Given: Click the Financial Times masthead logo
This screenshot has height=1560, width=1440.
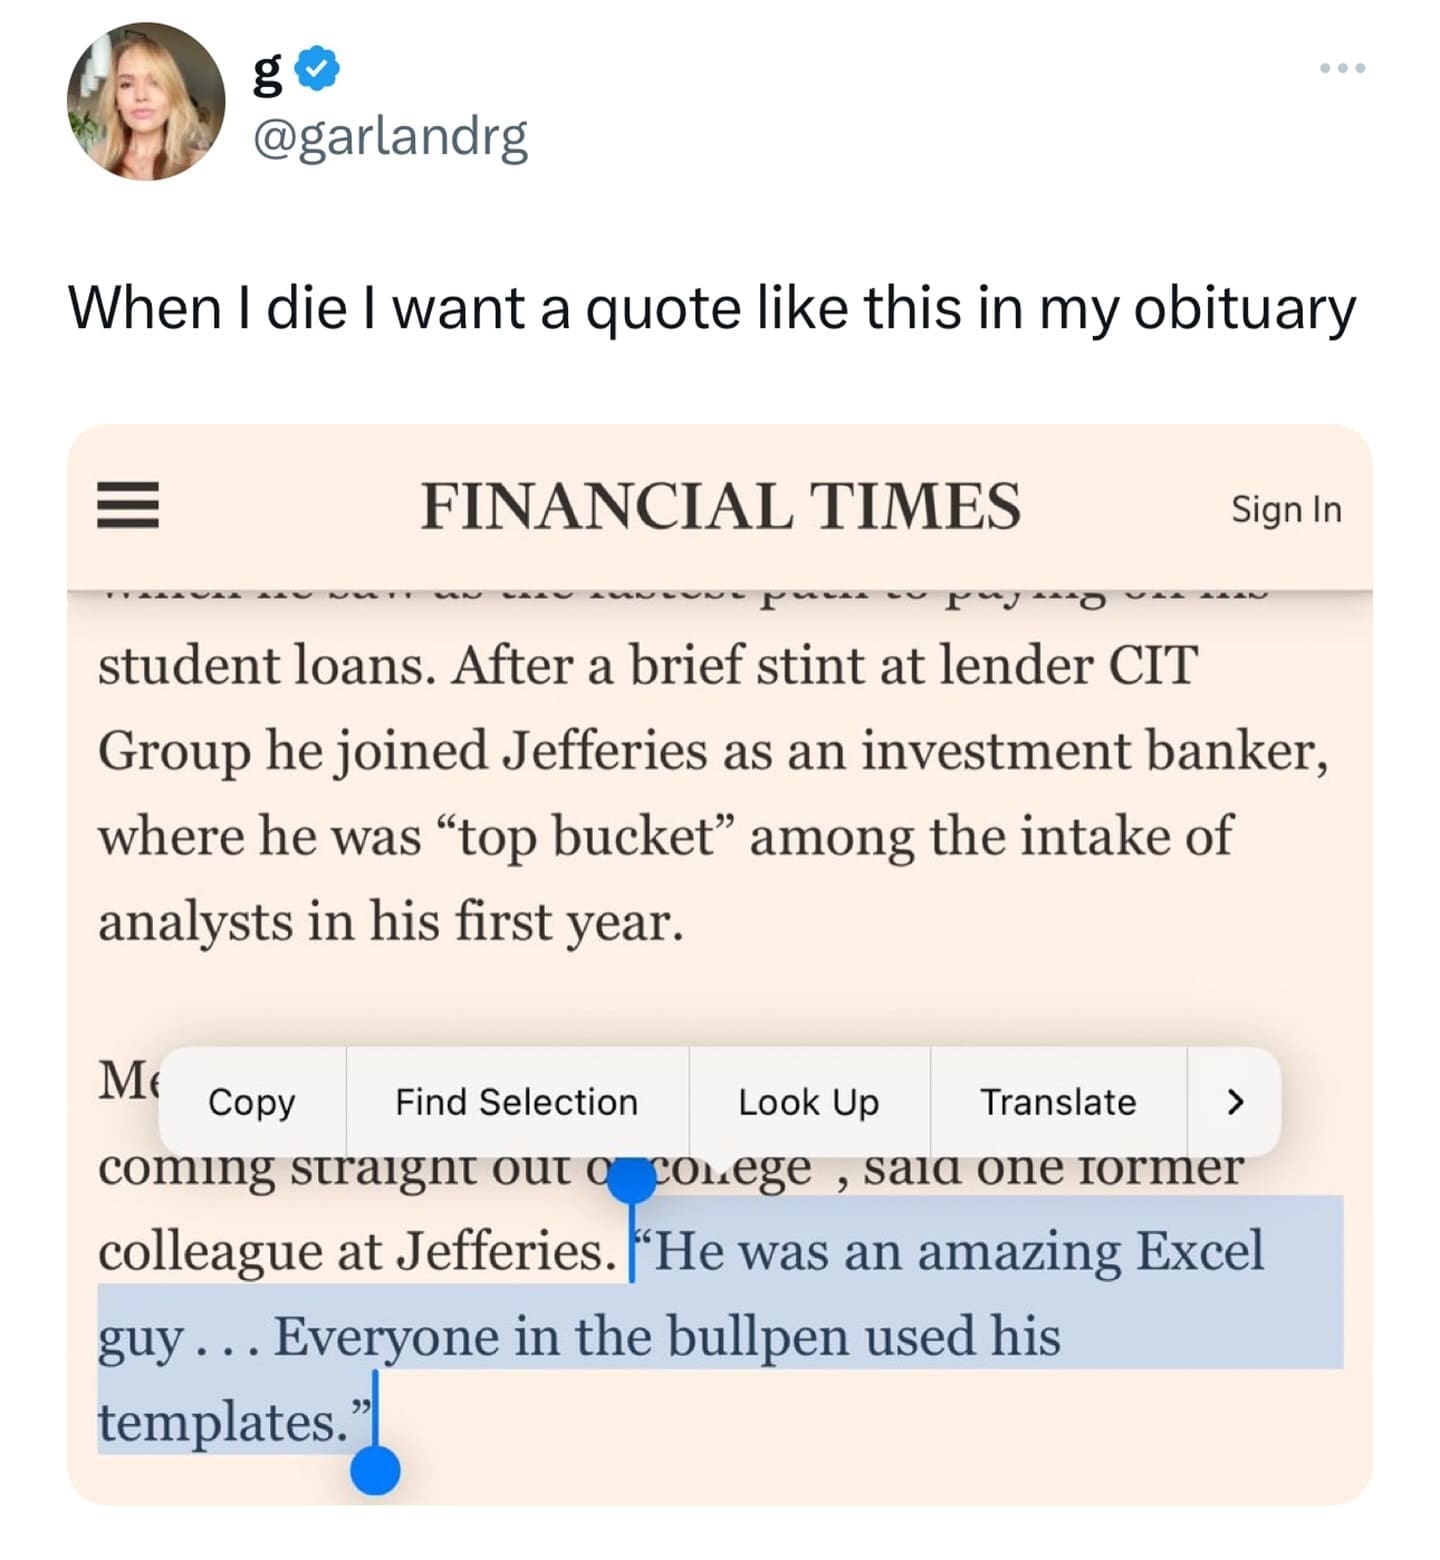Looking at the screenshot, I should [723, 508].
